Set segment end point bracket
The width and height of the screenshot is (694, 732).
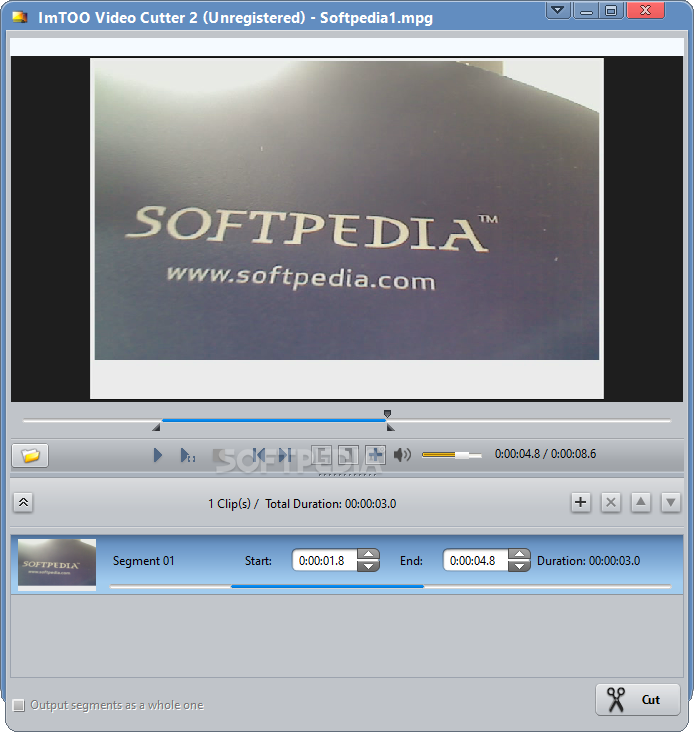(x=348, y=455)
